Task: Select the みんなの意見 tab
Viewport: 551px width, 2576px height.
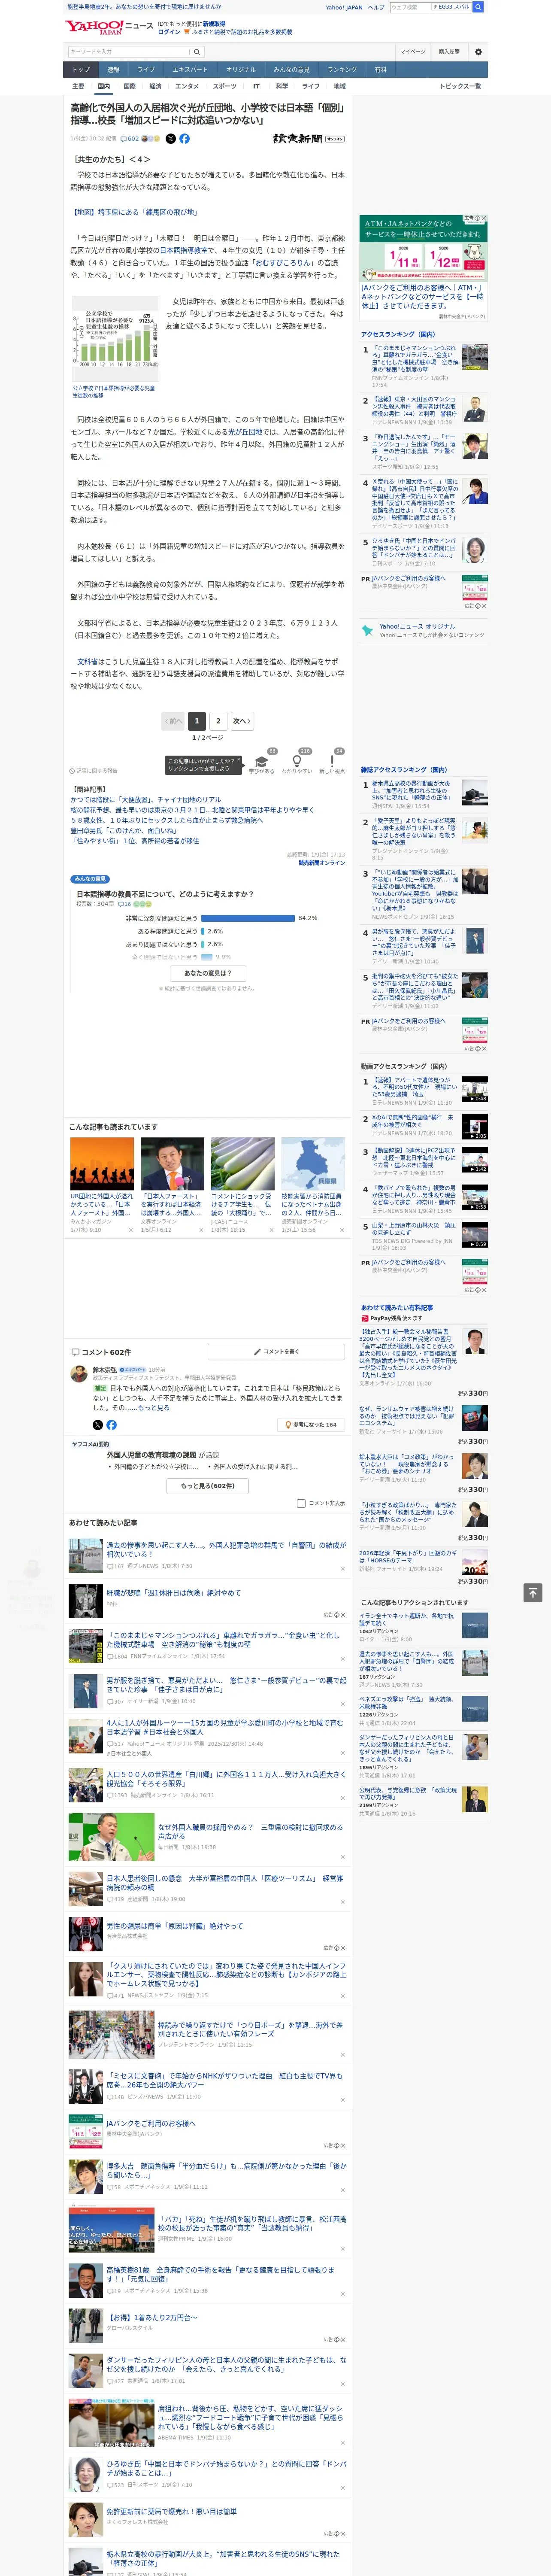Action: (292, 70)
